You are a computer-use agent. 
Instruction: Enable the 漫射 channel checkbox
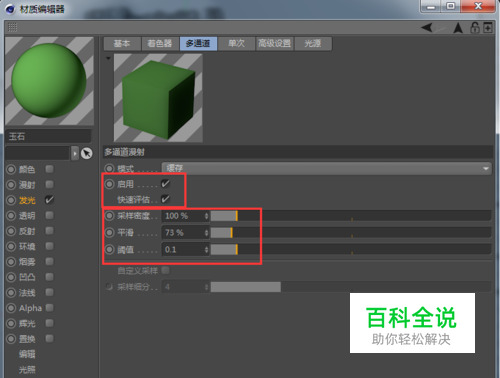click(x=49, y=184)
